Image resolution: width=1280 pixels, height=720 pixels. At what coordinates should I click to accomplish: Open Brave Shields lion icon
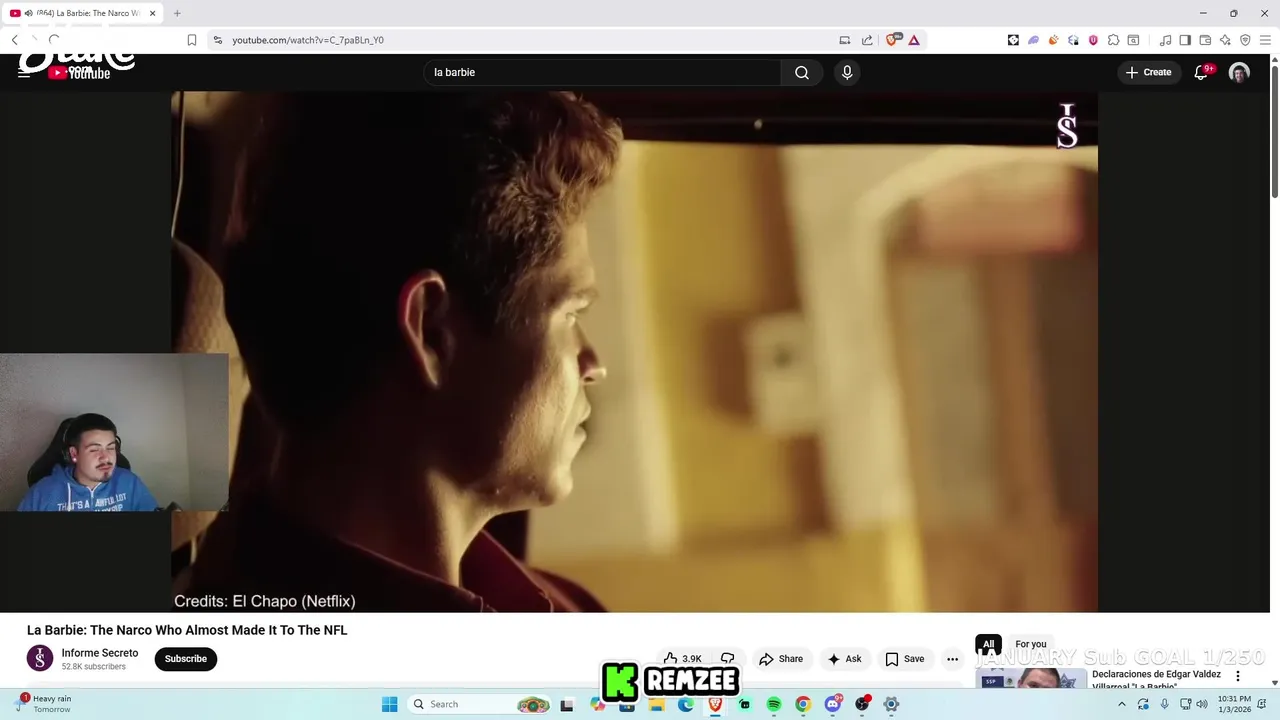click(893, 40)
